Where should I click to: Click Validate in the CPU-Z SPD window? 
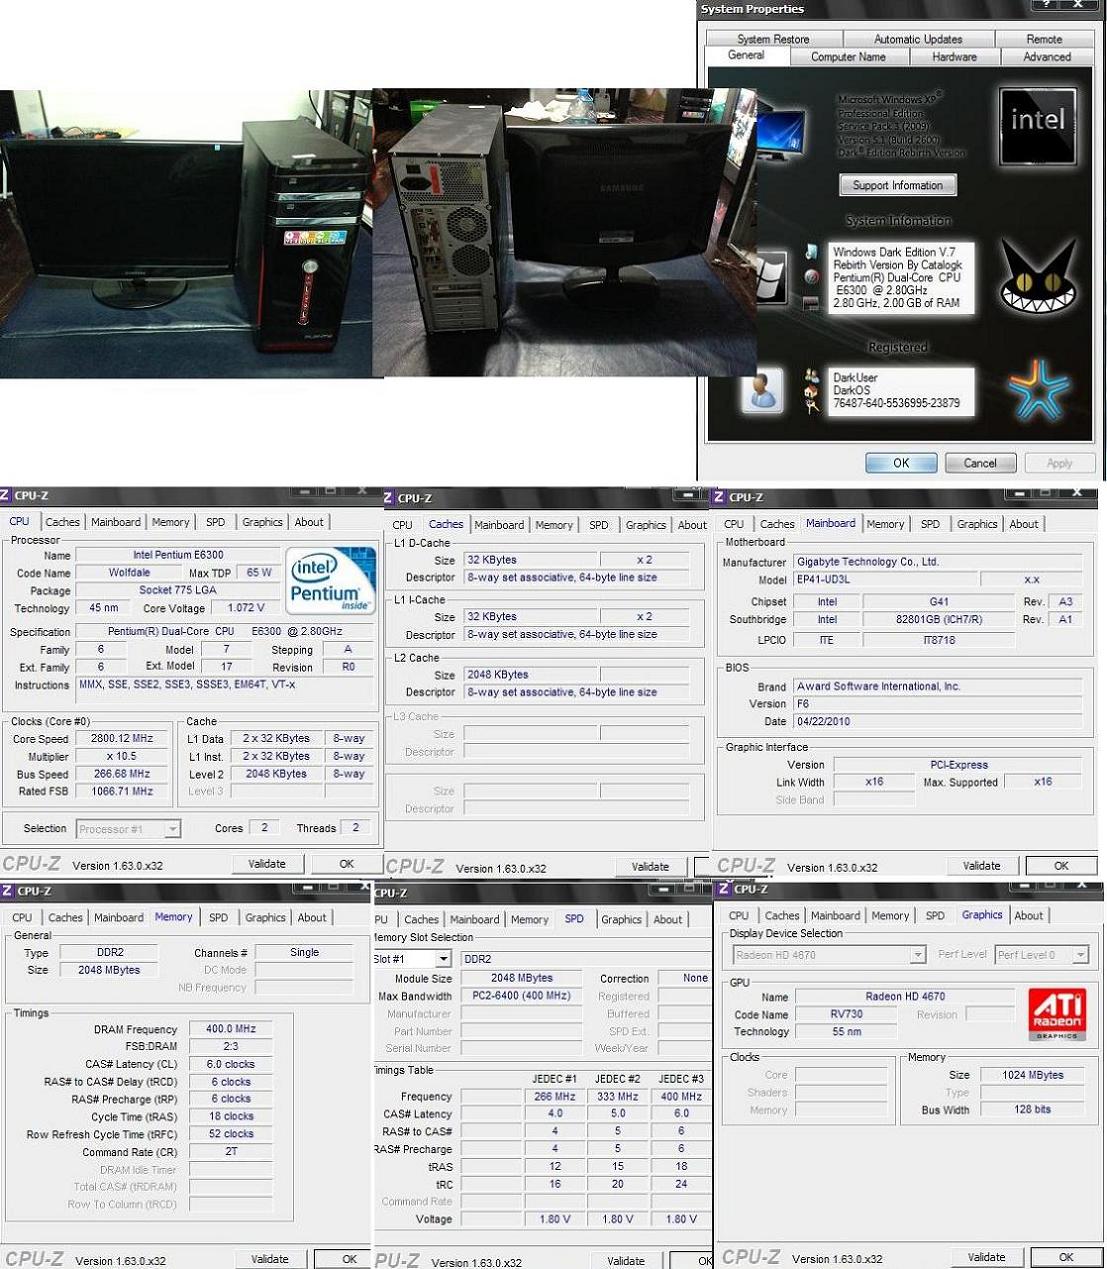(x=626, y=1262)
